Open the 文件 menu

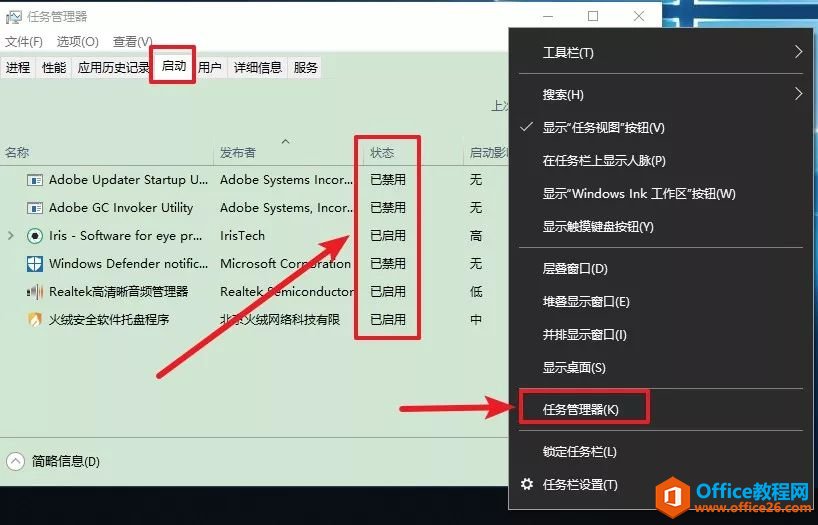tap(24, 42)
